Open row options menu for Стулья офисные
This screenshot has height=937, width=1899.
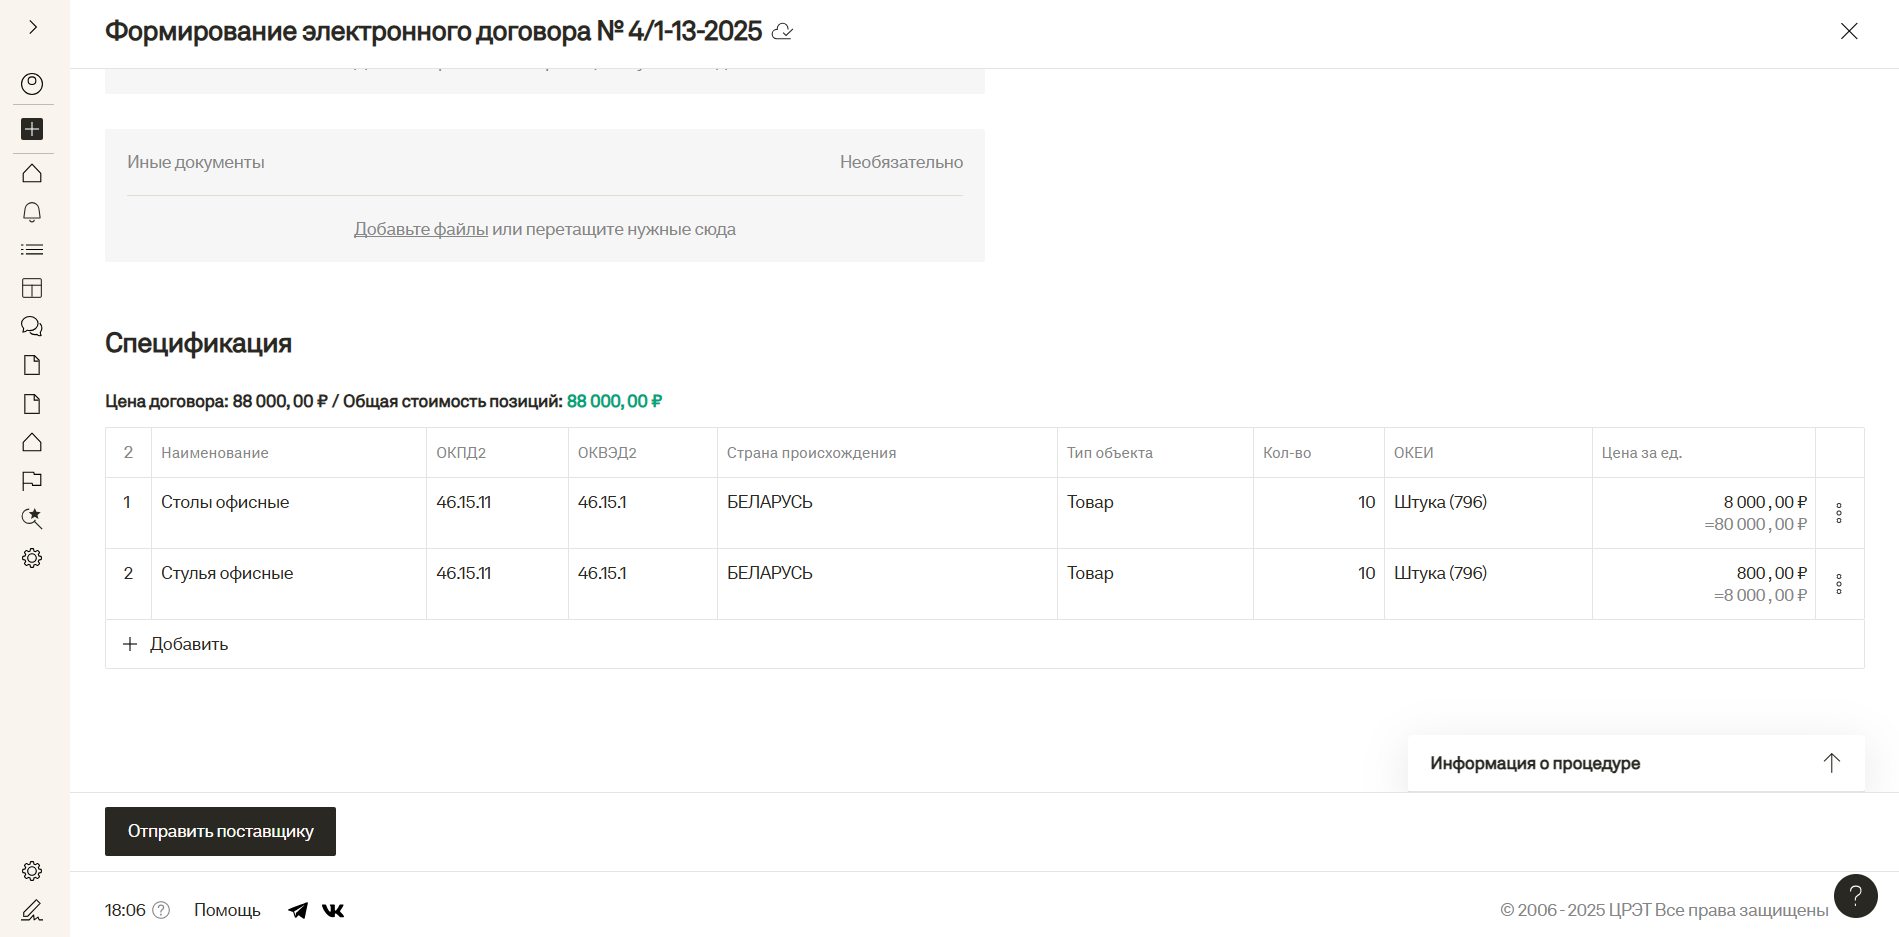pos(1839,584)
